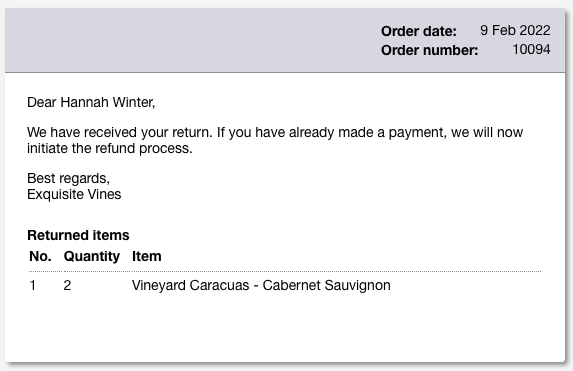Click the dotted divider under table headers
573x371 pixels.
pos(285,272)
